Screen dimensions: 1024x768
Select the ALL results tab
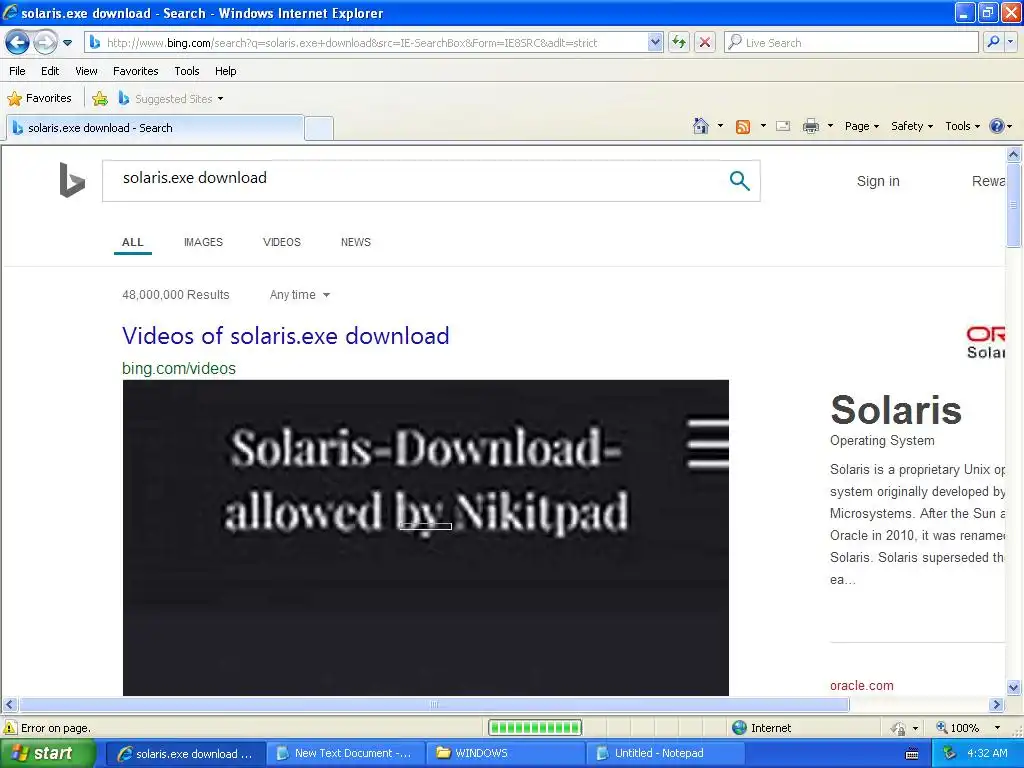133,242
